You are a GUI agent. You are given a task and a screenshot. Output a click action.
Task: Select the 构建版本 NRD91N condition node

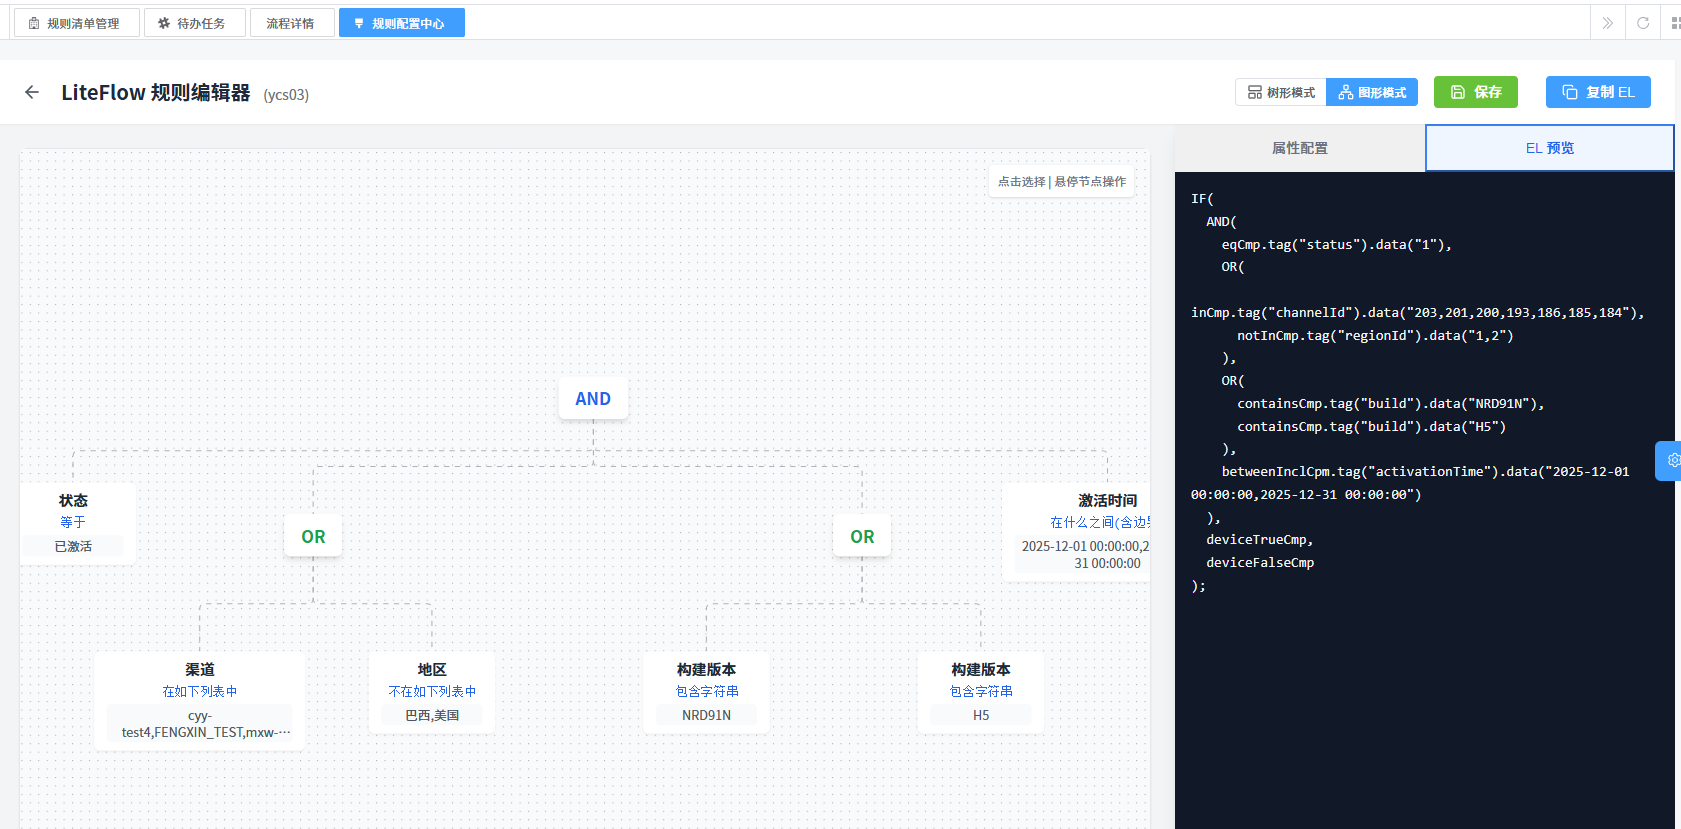706,692
